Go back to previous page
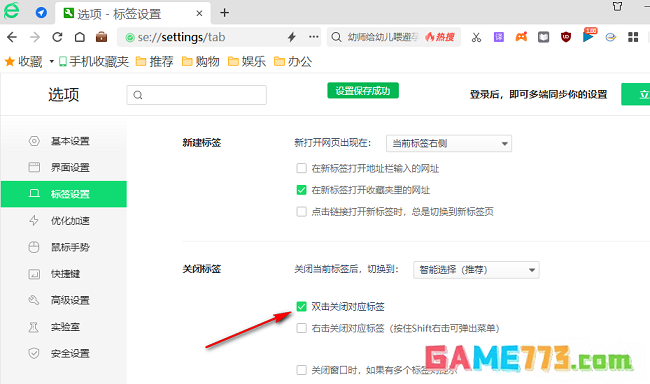Image resolution: width=650 pixels, height=384 pixels. pos(12,37)
